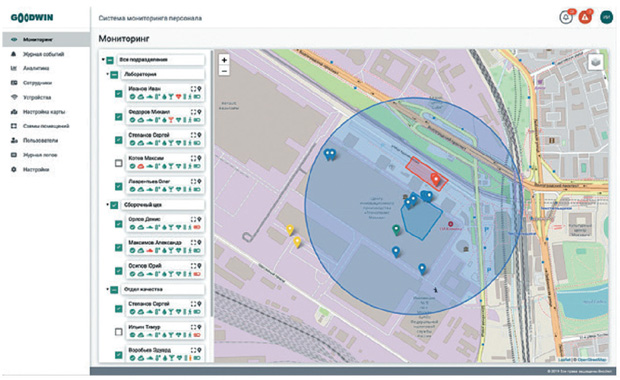Zoom out the map with minus
Screen dimensions: 620x380
224,71
